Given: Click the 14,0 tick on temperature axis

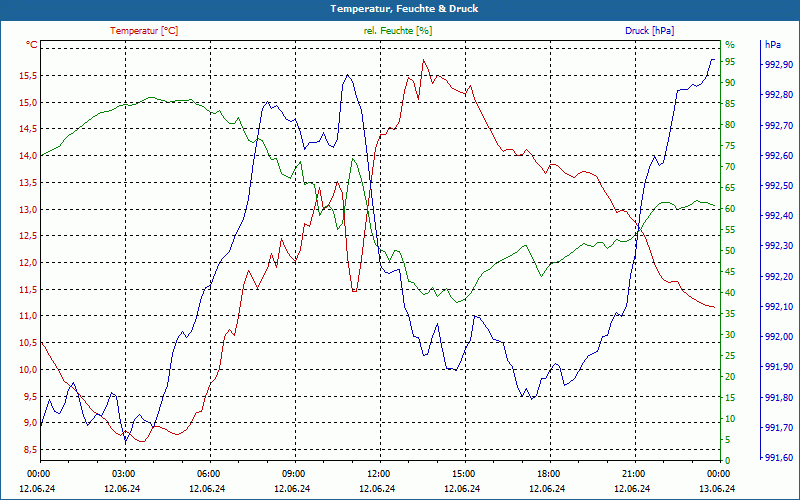Looking at the screenshot, I should [28, 156].
